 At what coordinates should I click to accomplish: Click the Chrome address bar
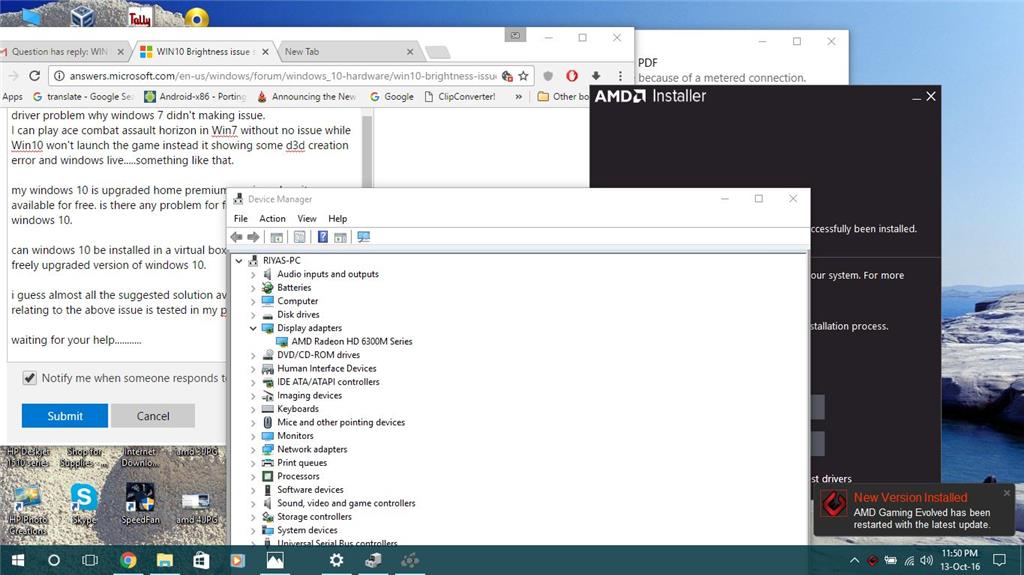pyautogui.click(x=281, y=76)
